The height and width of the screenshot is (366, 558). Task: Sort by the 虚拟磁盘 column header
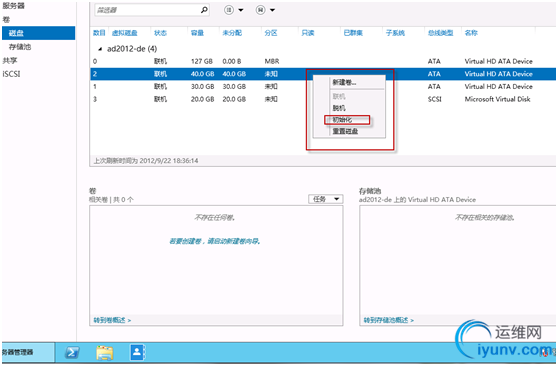(125, 33)
